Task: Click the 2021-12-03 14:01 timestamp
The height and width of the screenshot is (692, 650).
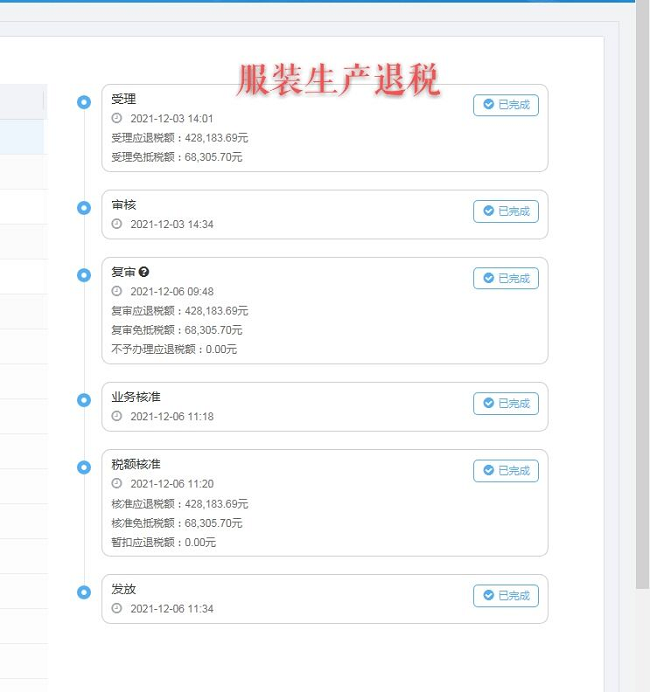Action: tap(172, 118)
